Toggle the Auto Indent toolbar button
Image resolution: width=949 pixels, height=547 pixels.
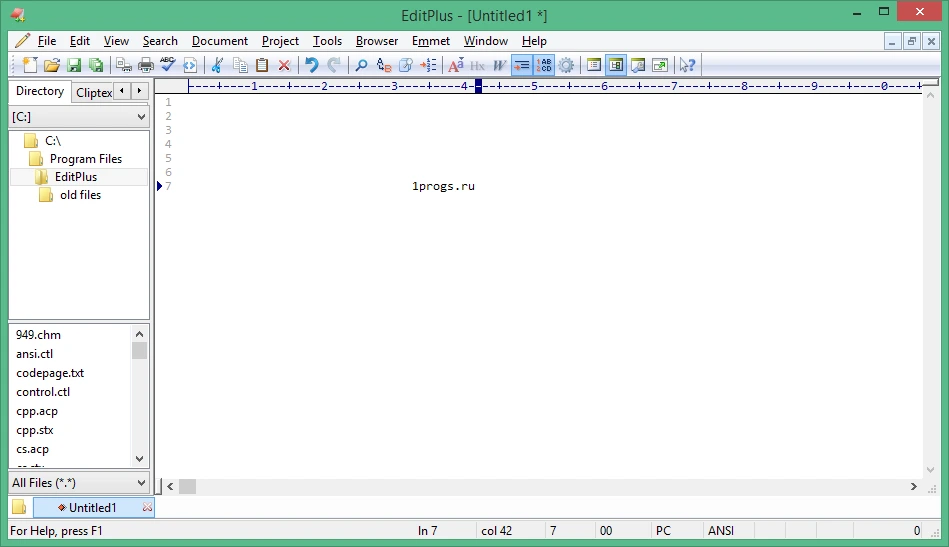coord(522,65)
